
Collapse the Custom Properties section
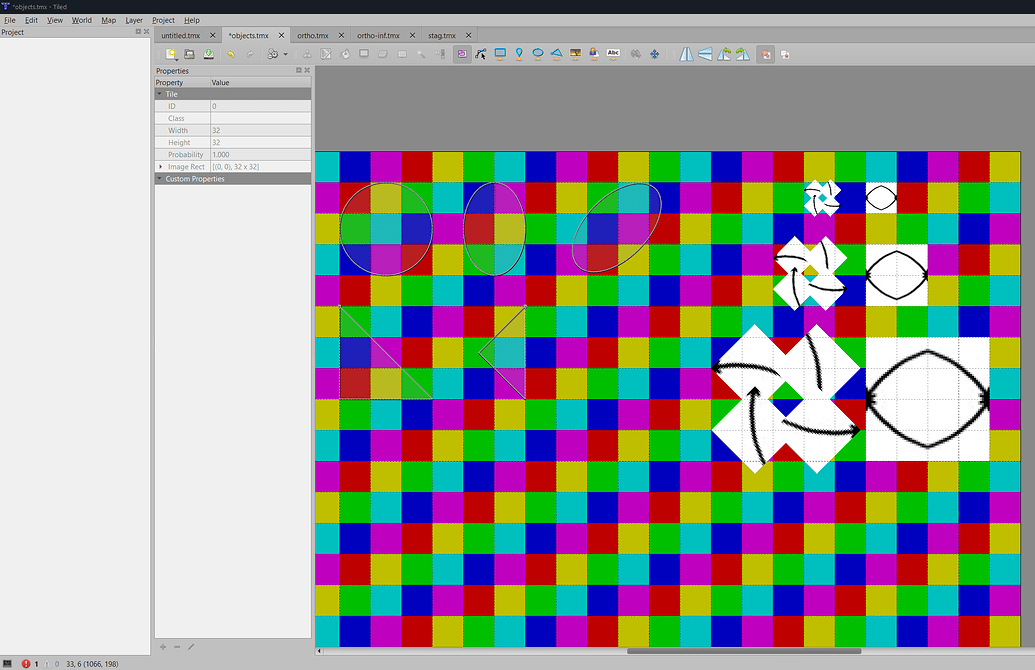pos(159,179)
